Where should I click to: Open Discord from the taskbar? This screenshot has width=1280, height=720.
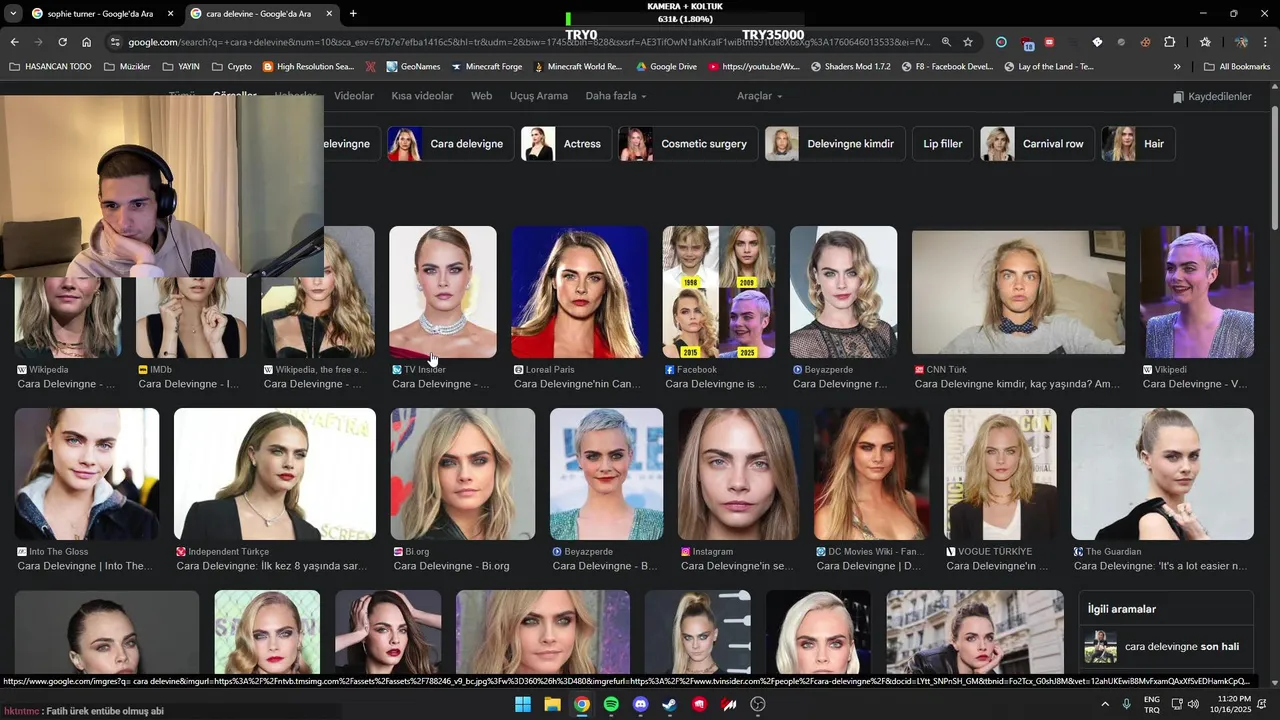pyautogui.click(x=641, y=704)
